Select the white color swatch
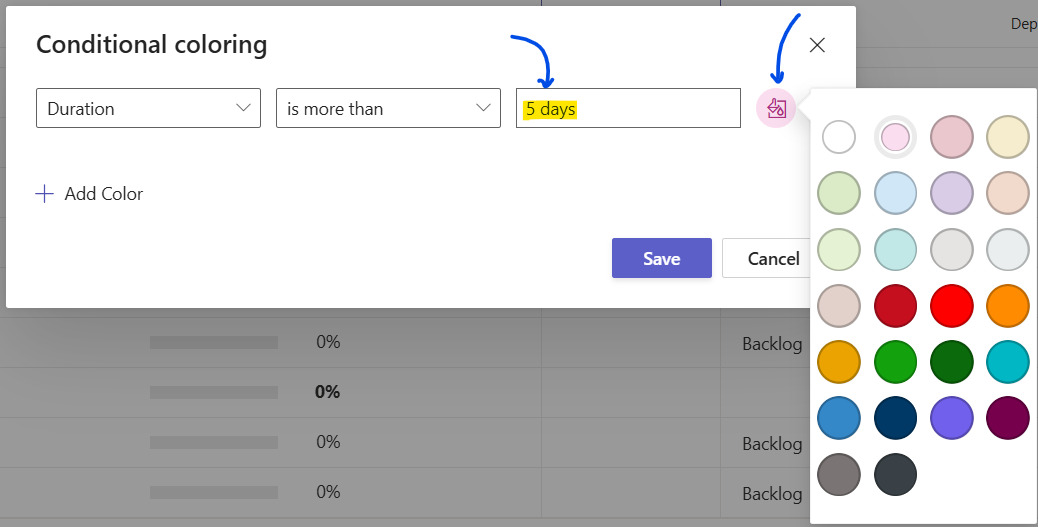The height and width of the screenshot is (527, 1038). [839, 137]
